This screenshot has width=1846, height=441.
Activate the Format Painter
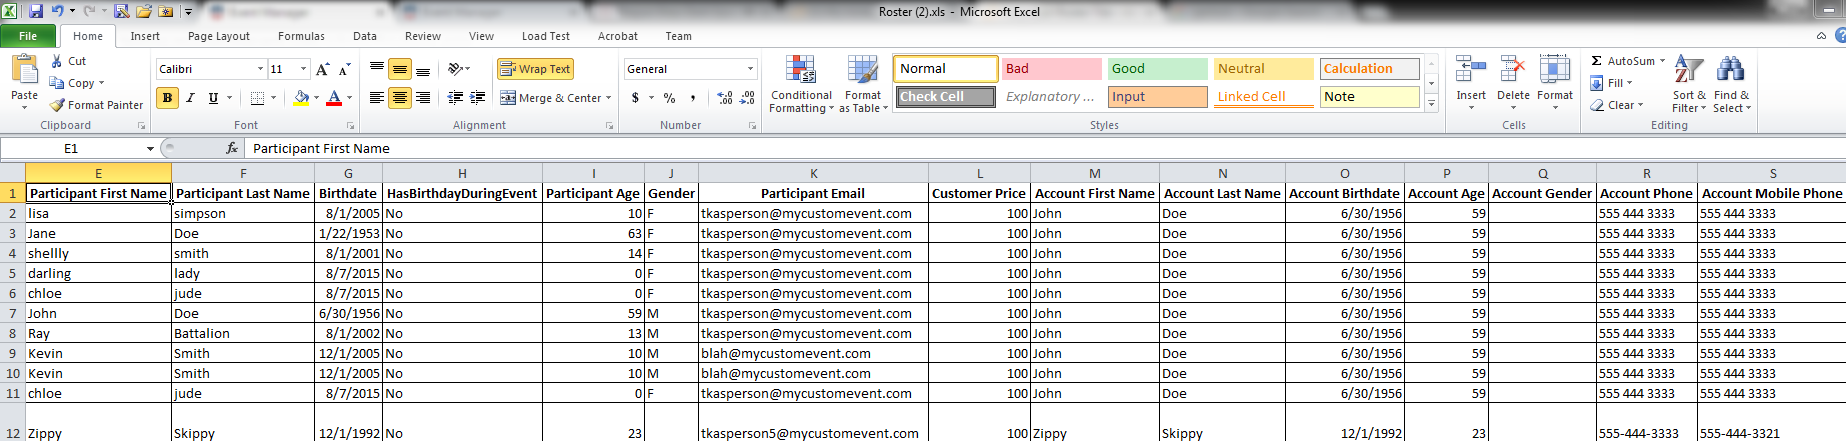97,105
